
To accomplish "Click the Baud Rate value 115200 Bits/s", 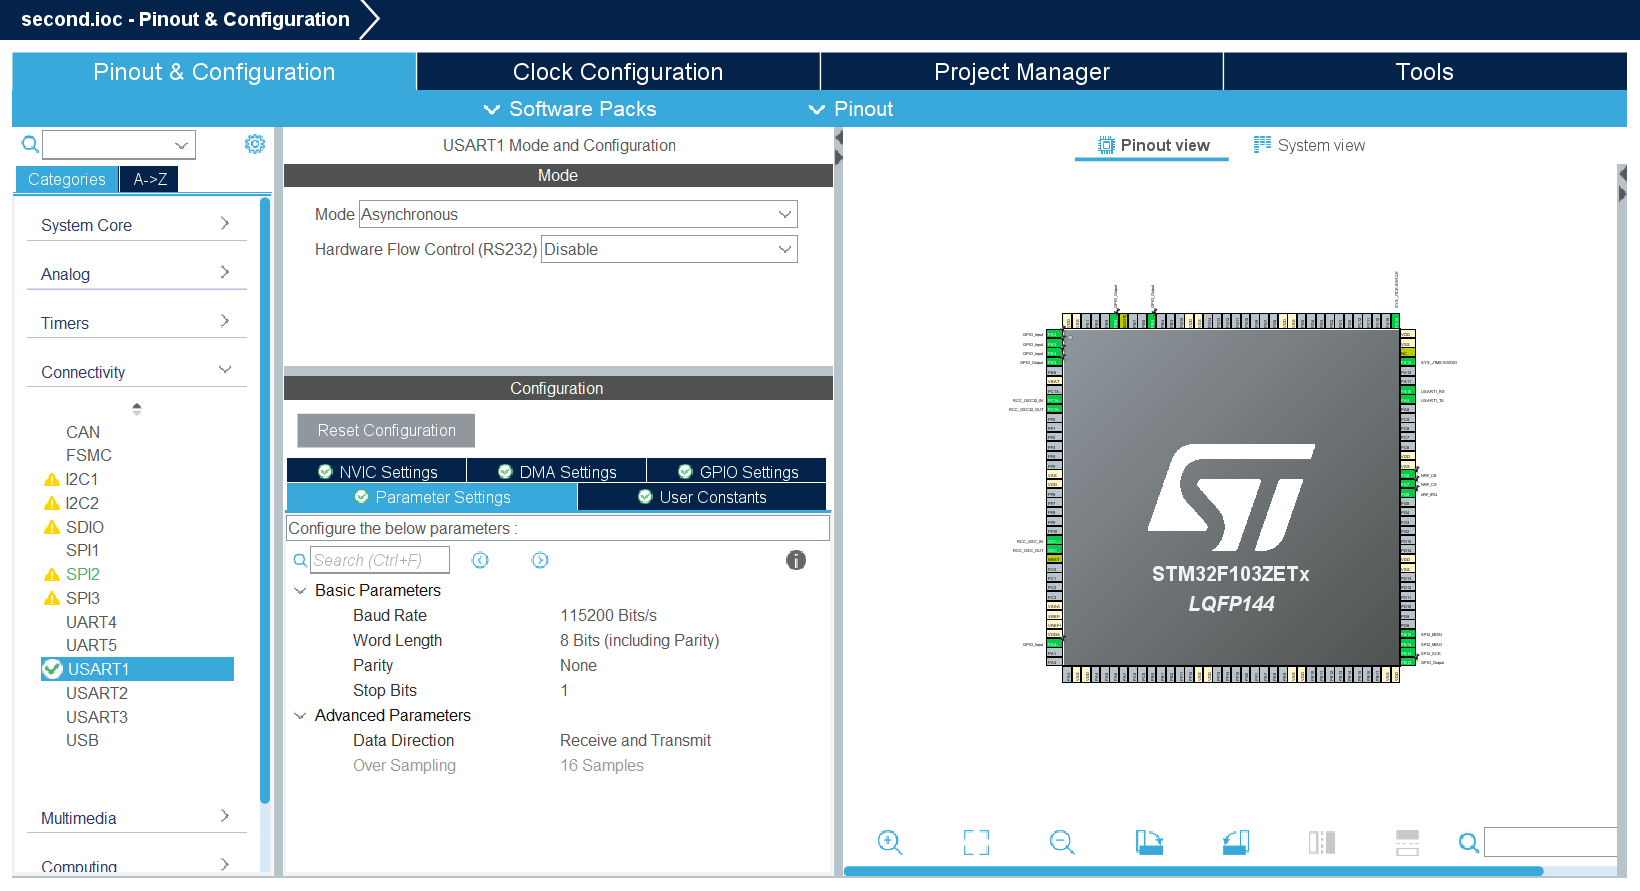I will click(x=608, y=615).
